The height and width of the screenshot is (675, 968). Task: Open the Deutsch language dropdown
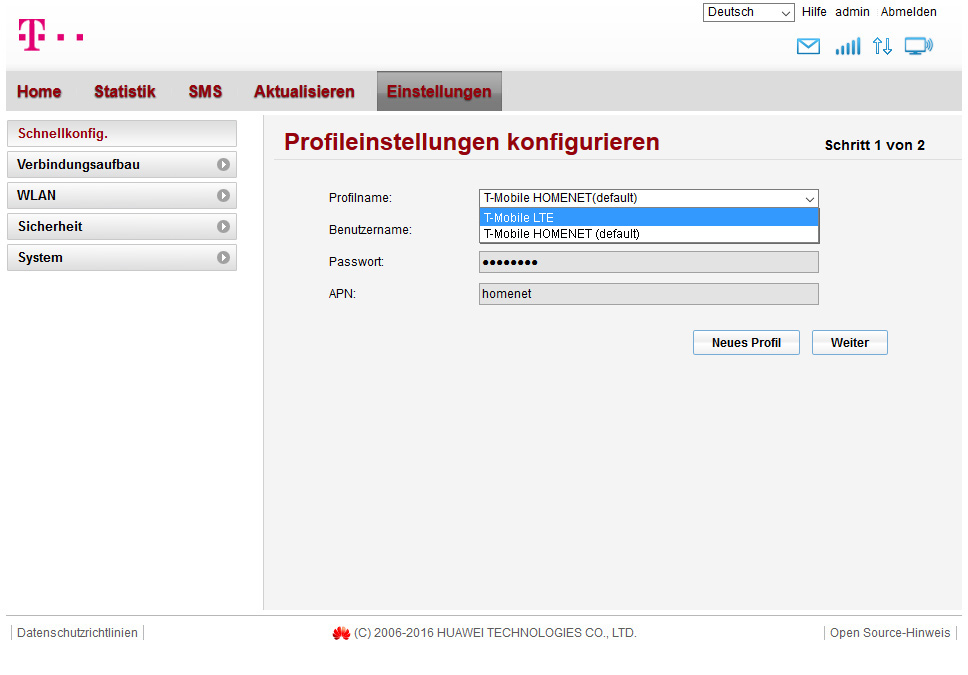tap(748, 12)
